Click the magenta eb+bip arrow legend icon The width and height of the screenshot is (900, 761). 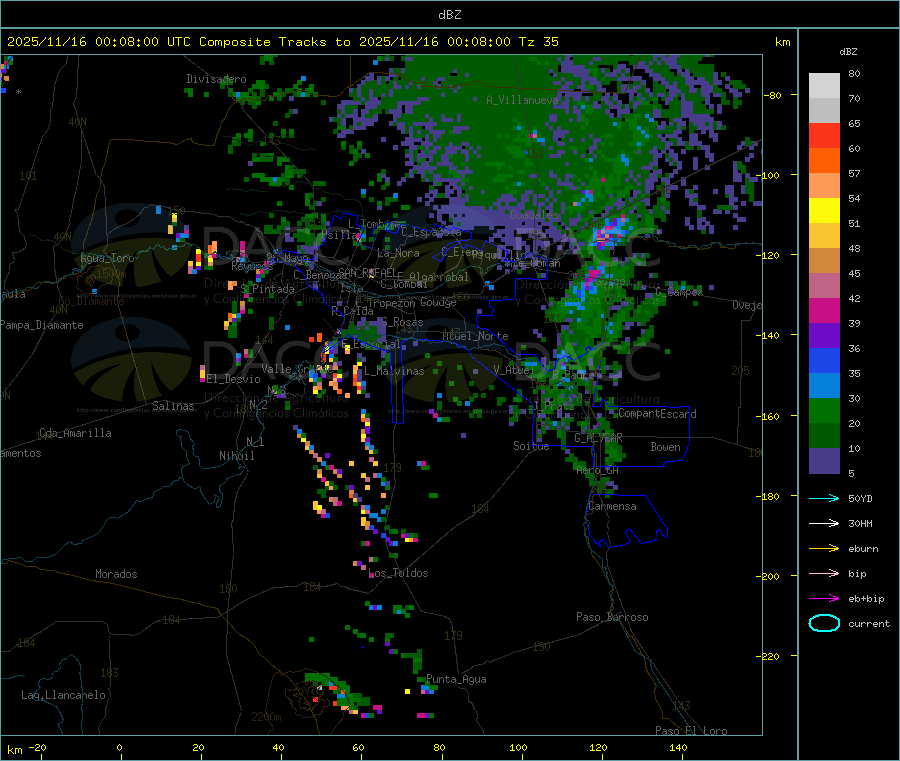tap(824, 598)
